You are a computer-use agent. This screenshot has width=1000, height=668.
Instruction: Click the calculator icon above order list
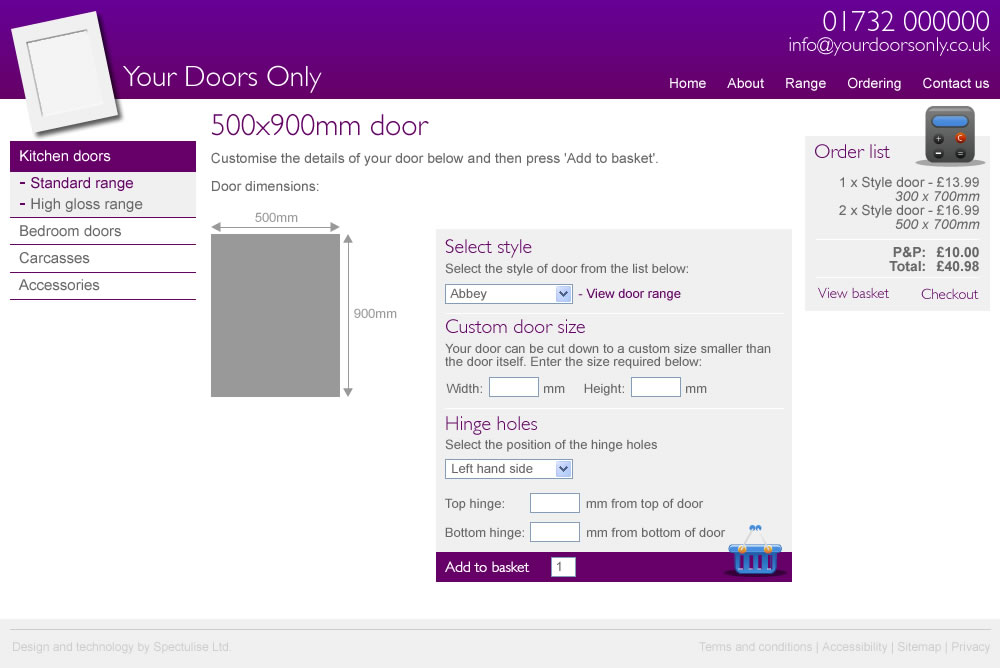coord(949,135)
